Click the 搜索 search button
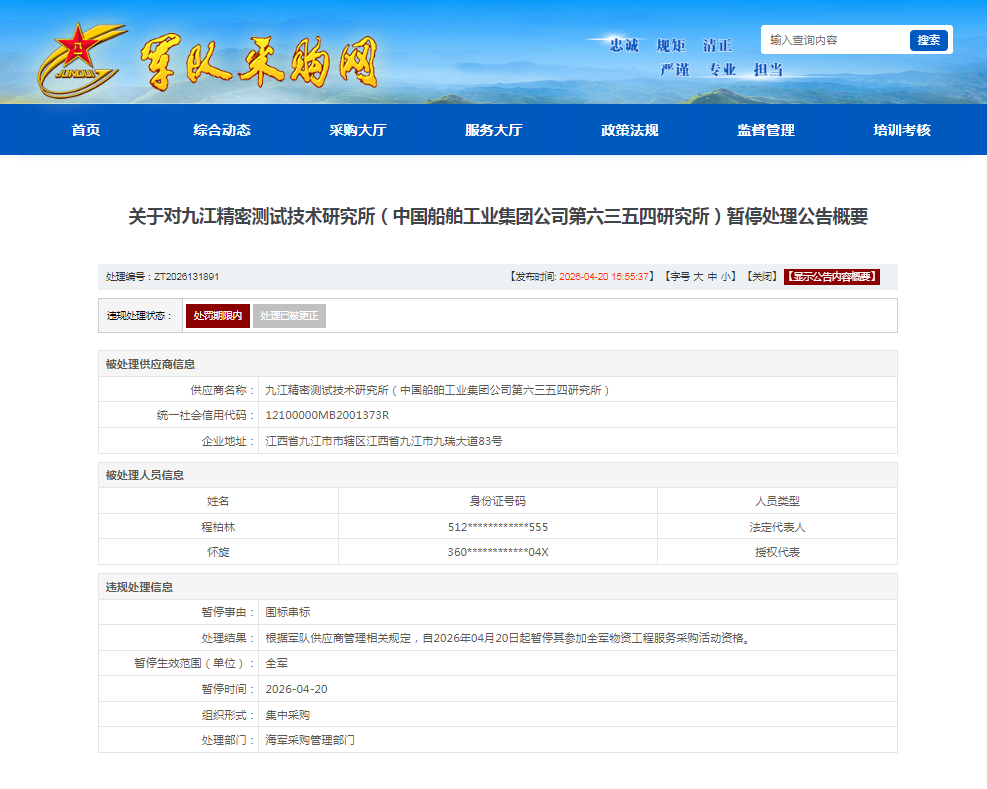 pyautogui.click(x=928, y=40)
